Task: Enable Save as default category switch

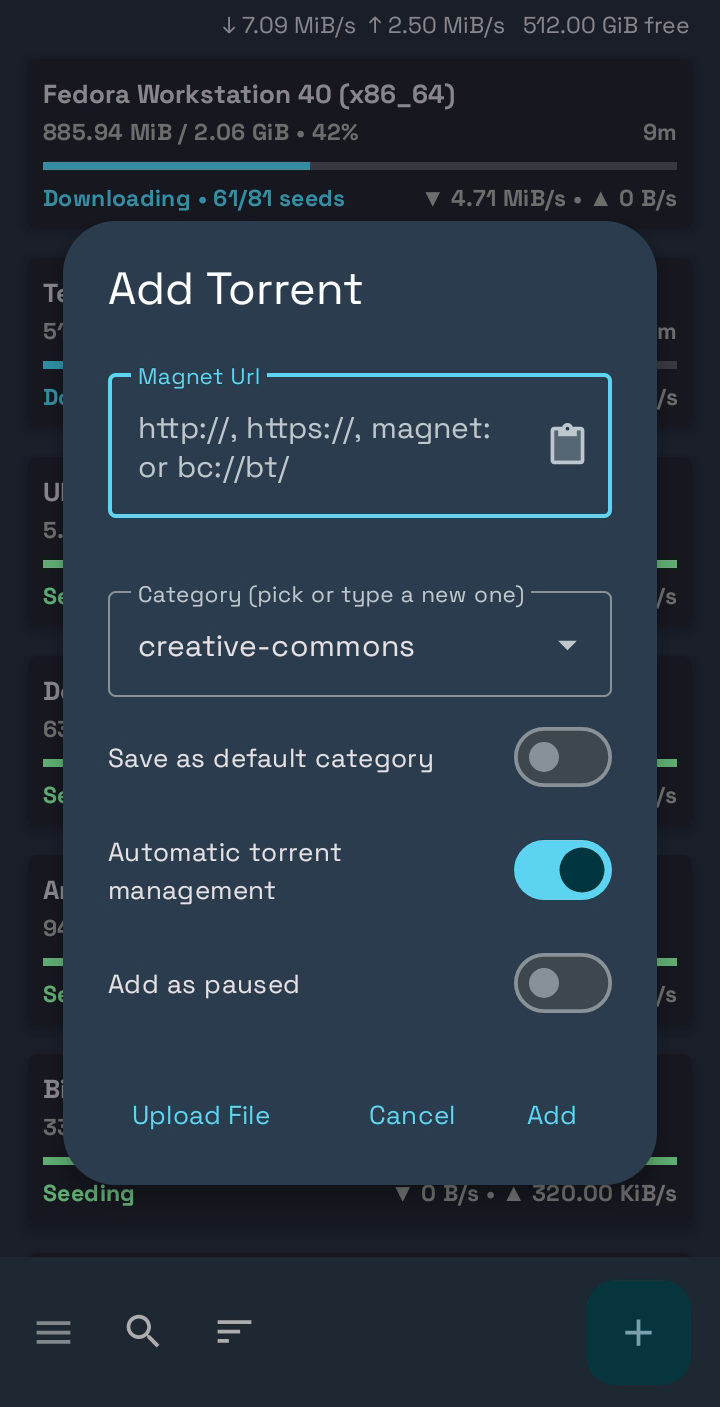Action: click(x=562, y=757)
